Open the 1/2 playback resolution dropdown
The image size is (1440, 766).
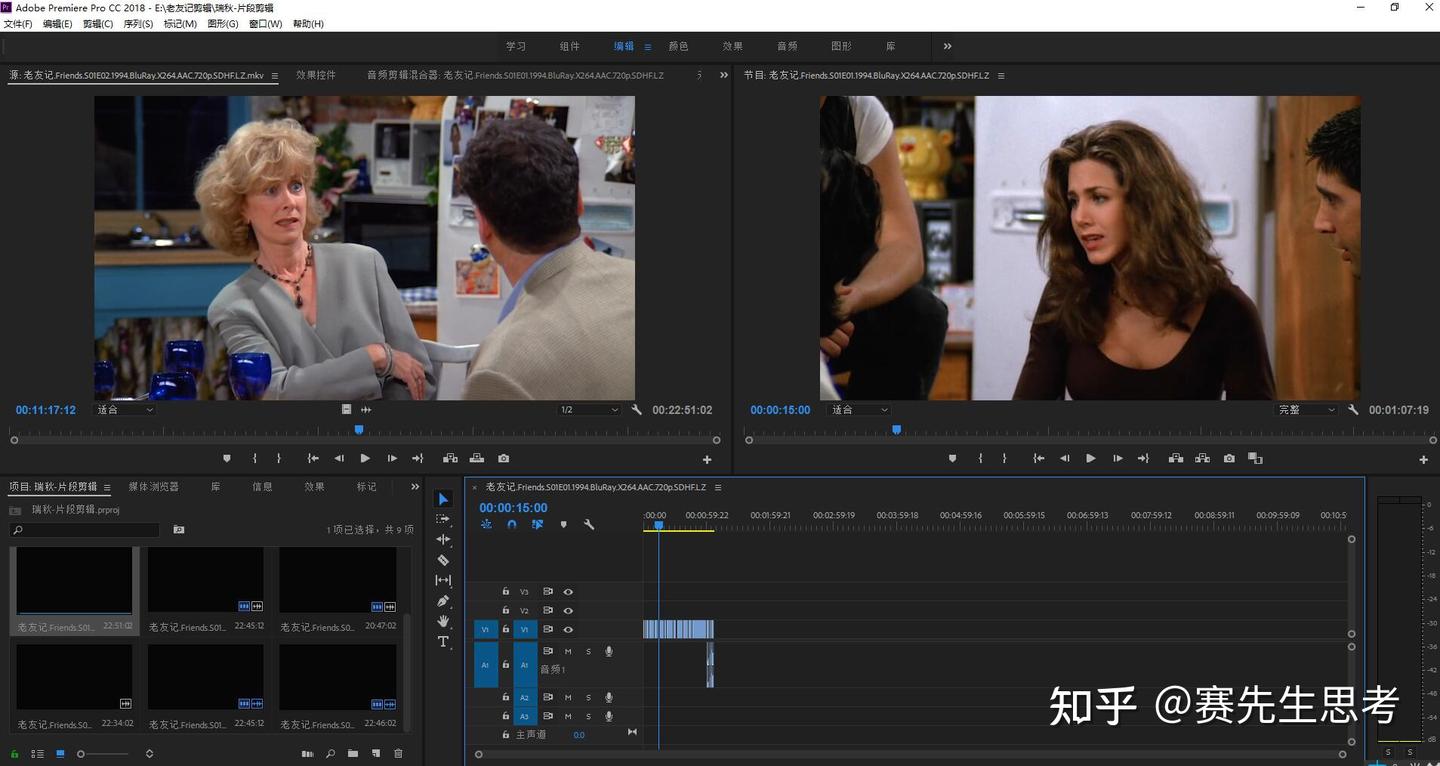[x=589, y=410]
